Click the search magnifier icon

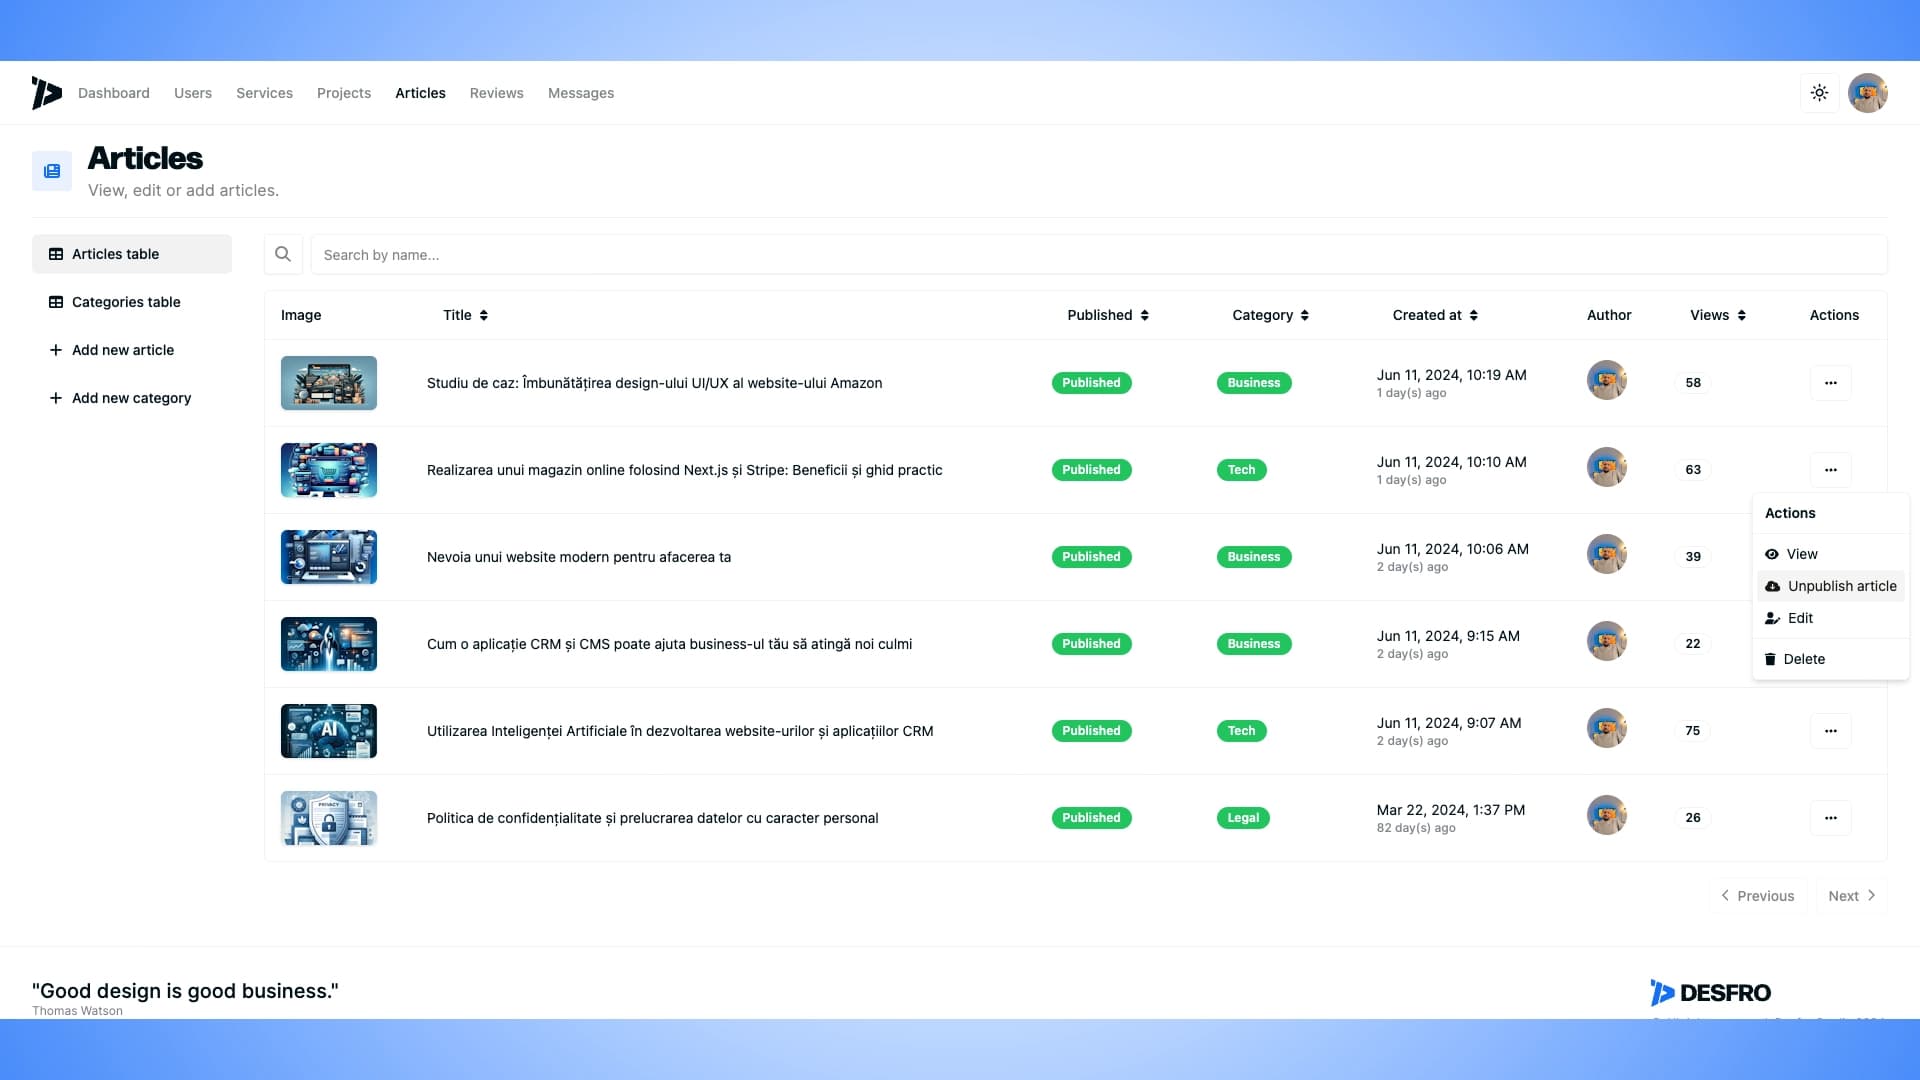click(282, 253)
